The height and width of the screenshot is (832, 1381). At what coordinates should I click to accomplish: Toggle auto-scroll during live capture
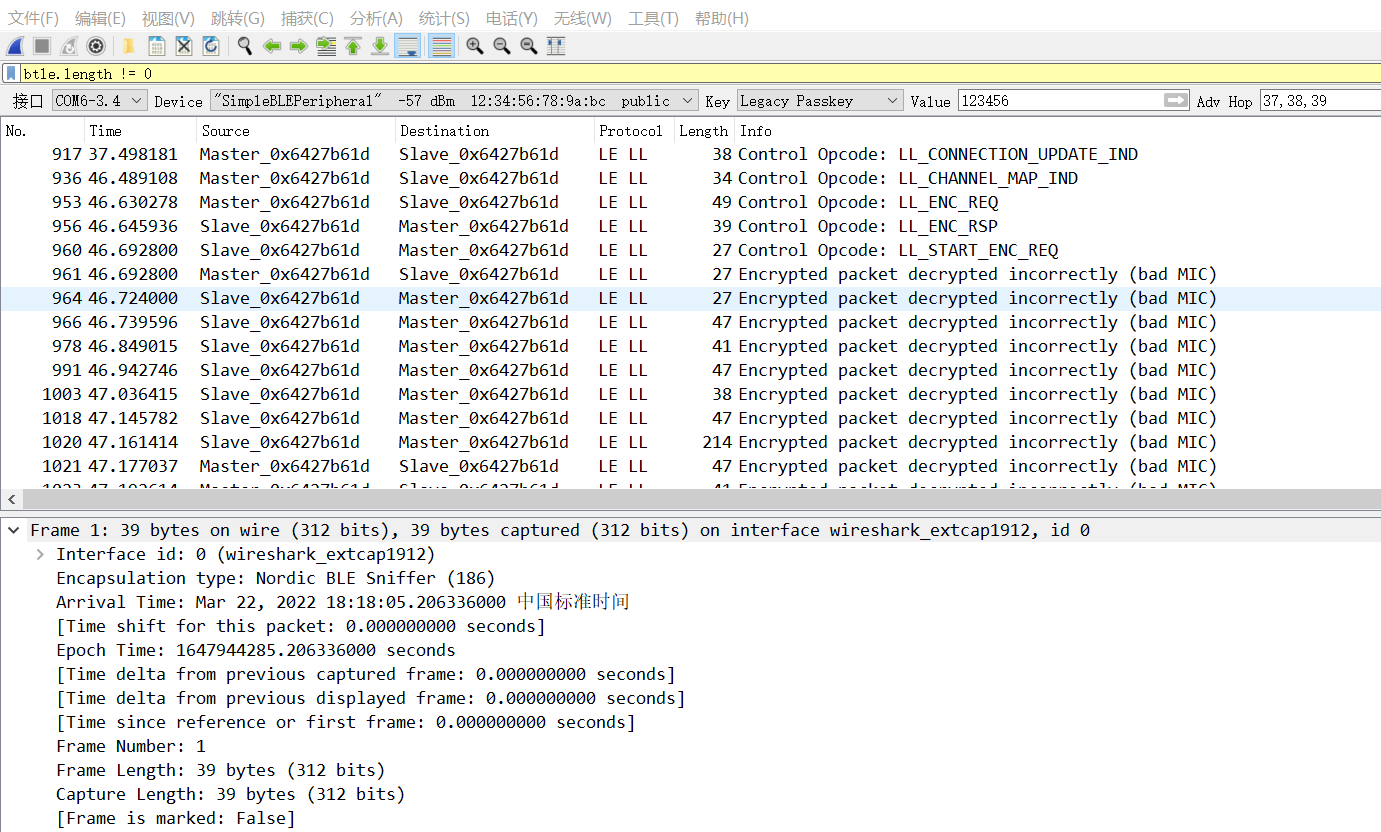click(x=407, y=46)
